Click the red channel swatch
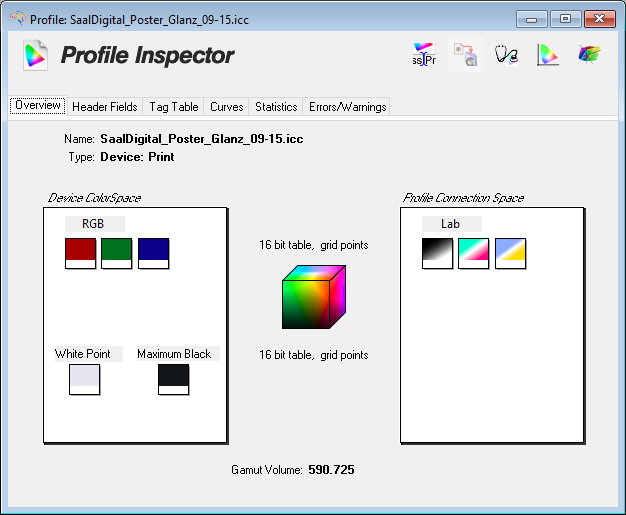This screenshot has width=626, height=515. tap(80, 253)
